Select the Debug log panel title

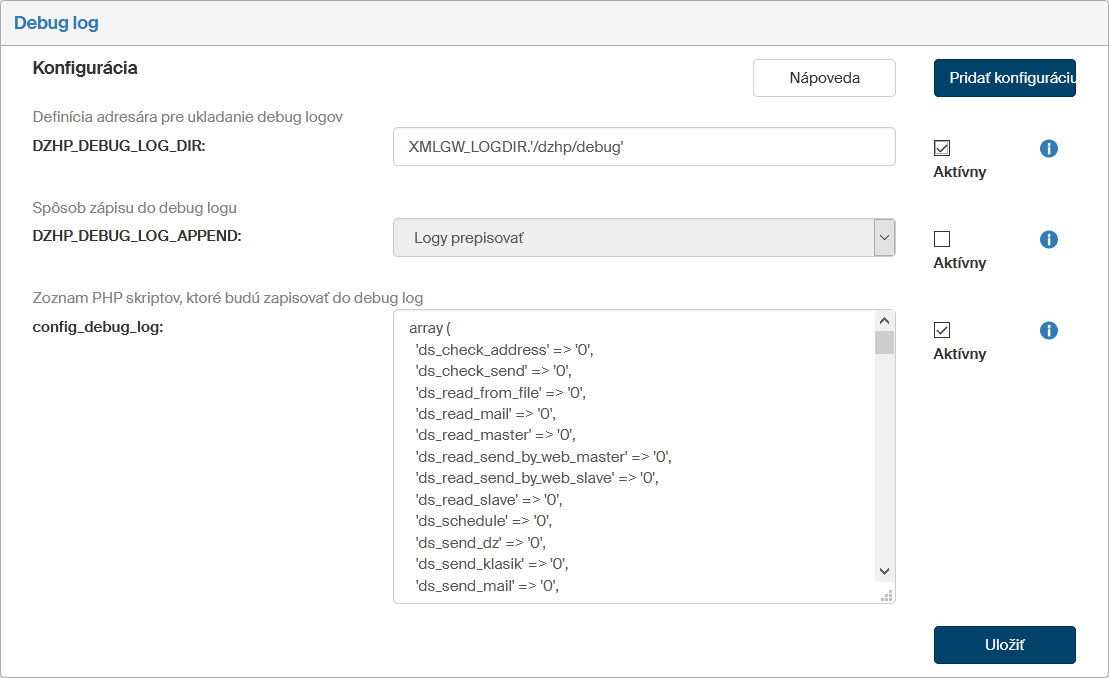pyautogui.click(x=56, y=22)
